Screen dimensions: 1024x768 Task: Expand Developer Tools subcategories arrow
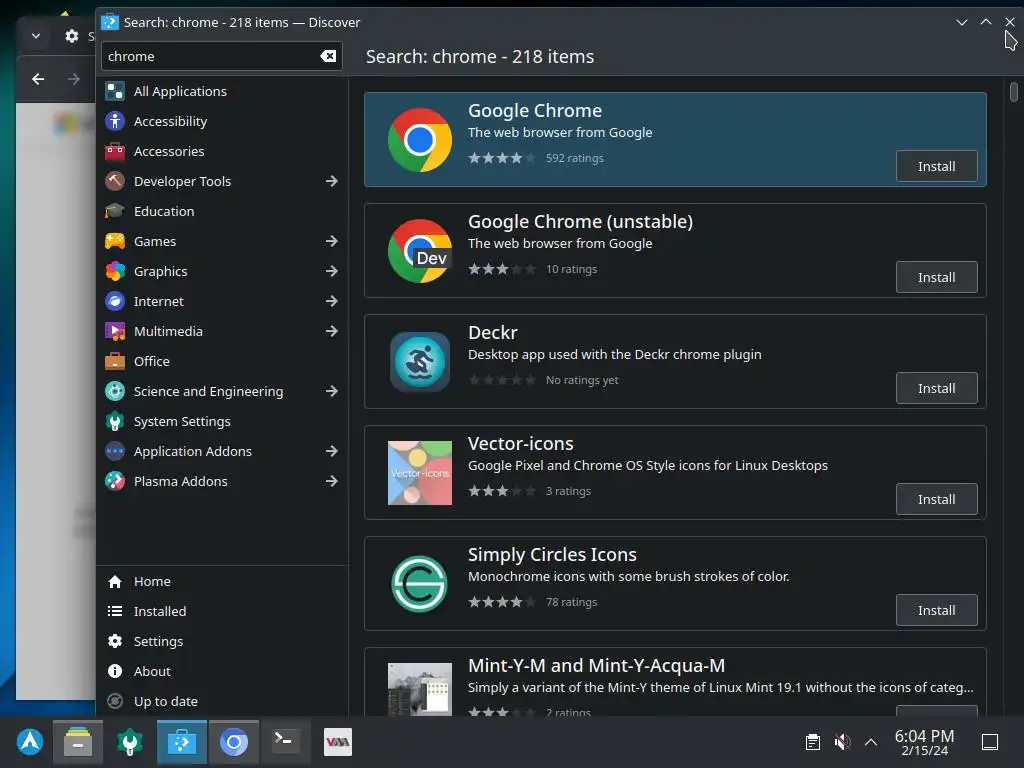[x=332, y=182]
